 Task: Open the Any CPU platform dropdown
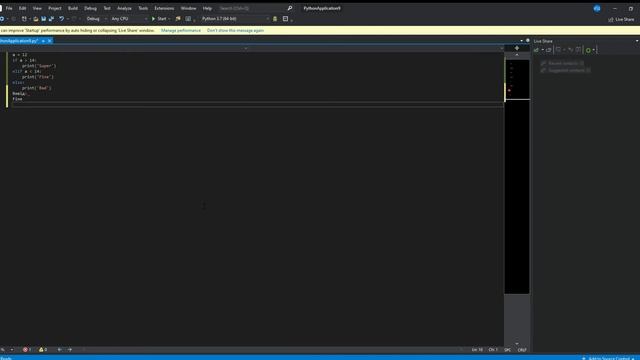129,19
